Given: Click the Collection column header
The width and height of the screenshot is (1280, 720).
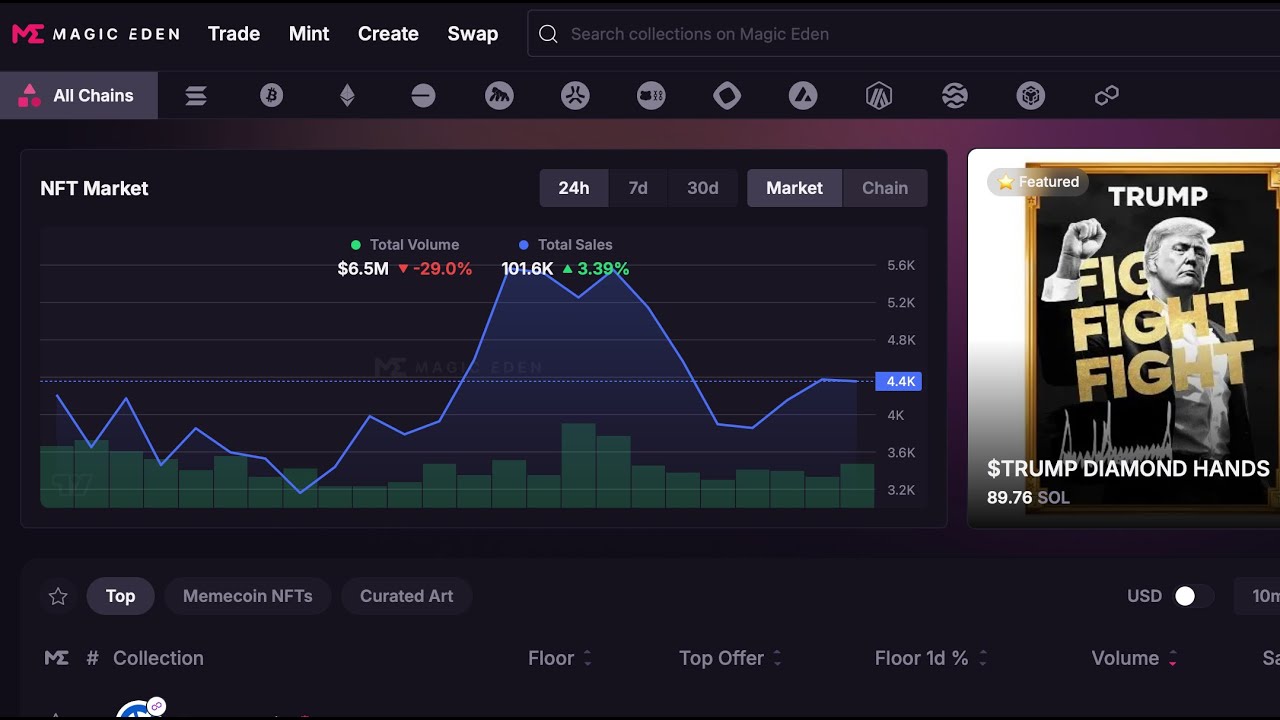Looking at the screenshot, I should [158, 658].
